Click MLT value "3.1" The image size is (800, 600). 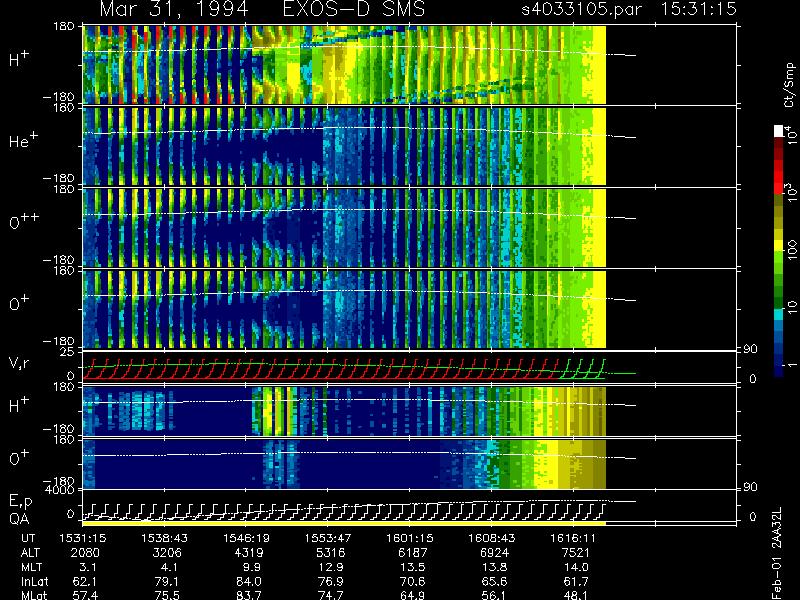pyautogui.click(x=88, y=567)
